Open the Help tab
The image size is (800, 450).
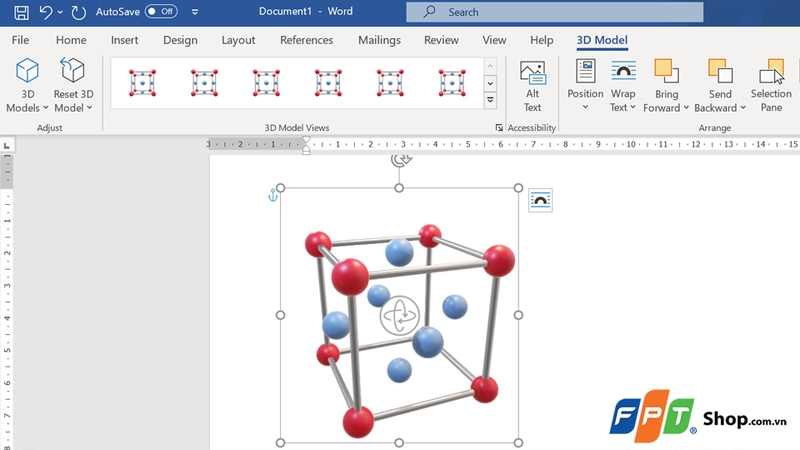pos(541,40)
